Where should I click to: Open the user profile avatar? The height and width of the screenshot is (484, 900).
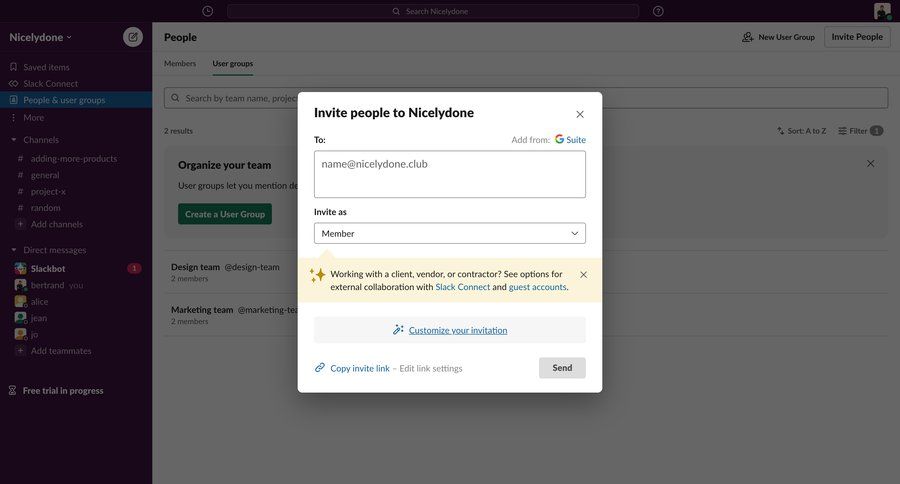click(882, 11)
